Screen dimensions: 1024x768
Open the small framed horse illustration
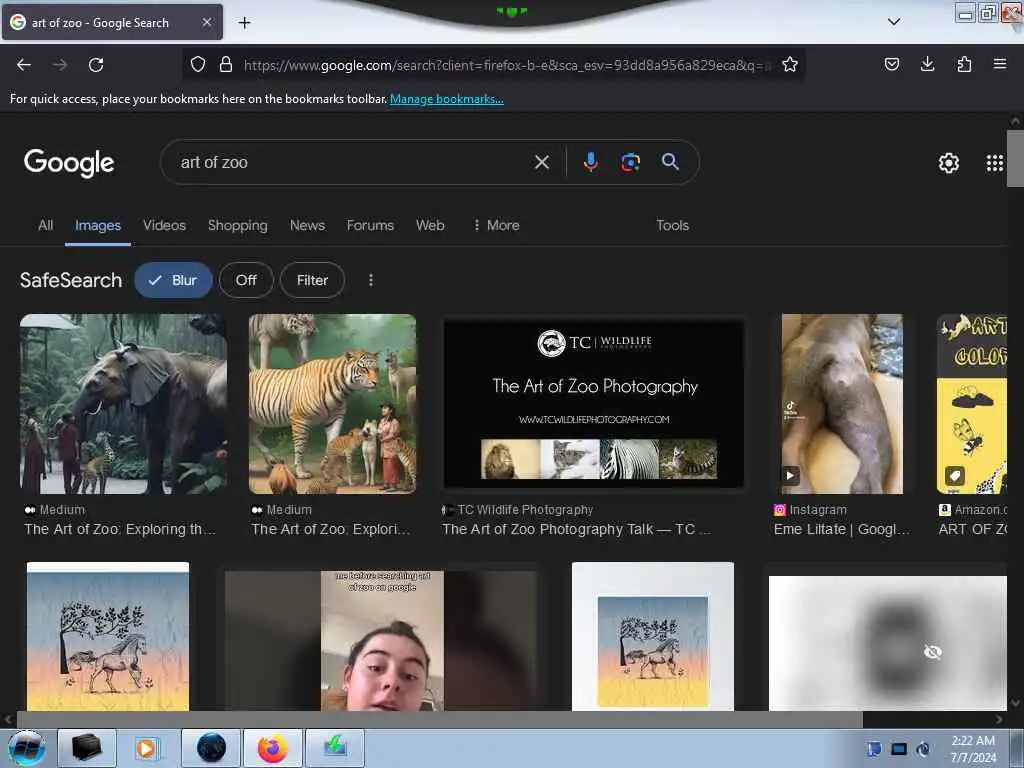click(652, 636)
